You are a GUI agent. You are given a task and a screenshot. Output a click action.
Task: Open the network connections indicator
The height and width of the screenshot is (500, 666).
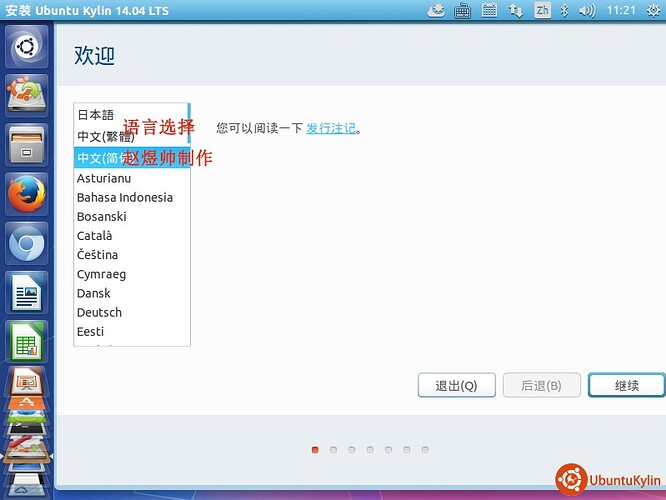[x=516, y=11]
